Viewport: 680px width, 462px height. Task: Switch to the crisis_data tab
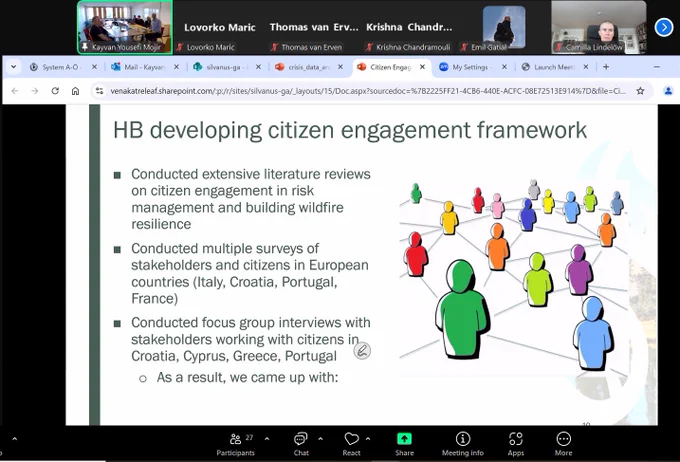pyautogui.click(x=309, y=67)
